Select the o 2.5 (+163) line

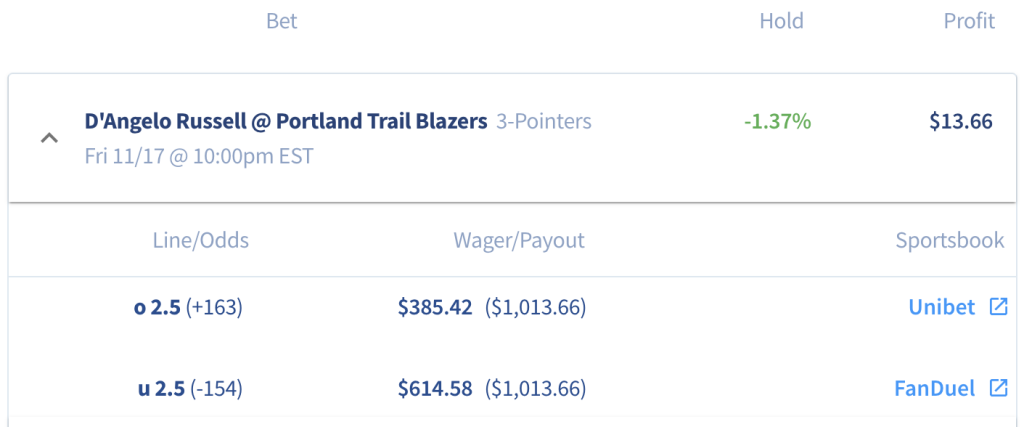[x=188, y=307]
